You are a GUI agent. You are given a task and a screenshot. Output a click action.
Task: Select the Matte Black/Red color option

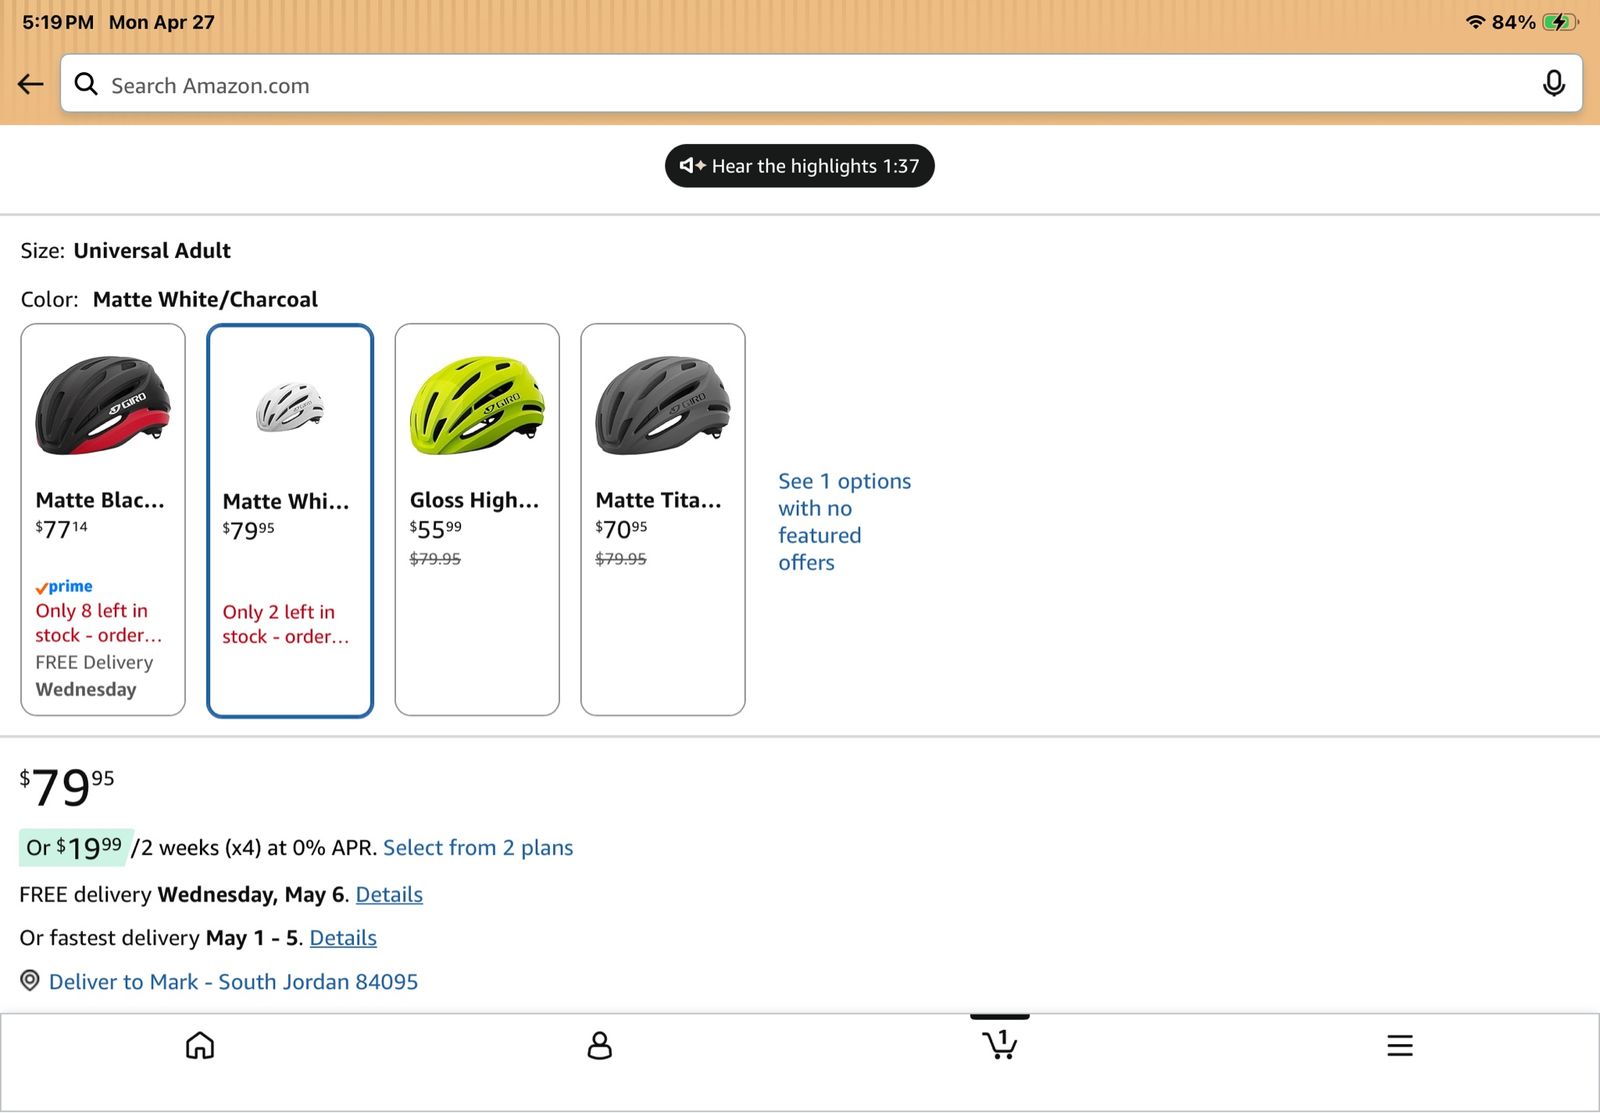pos(103,519)
